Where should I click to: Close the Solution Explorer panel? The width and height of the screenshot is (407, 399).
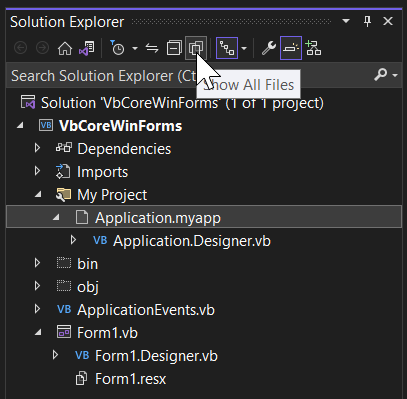(388, 21)
